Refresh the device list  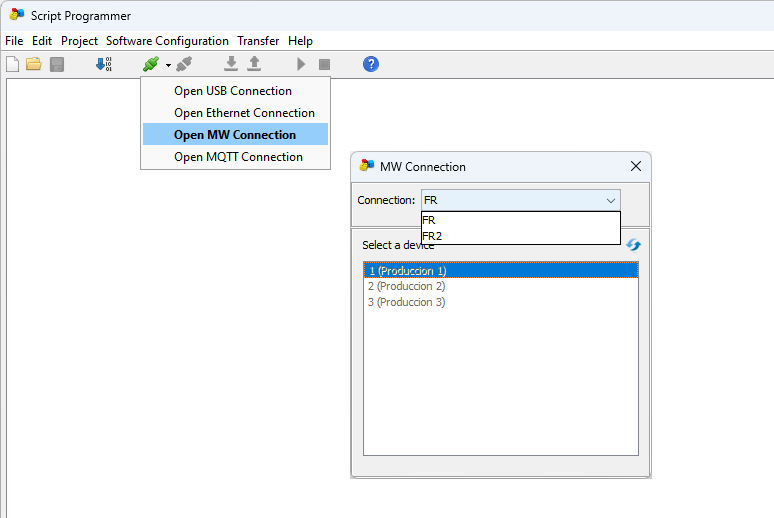pos(633,245)
